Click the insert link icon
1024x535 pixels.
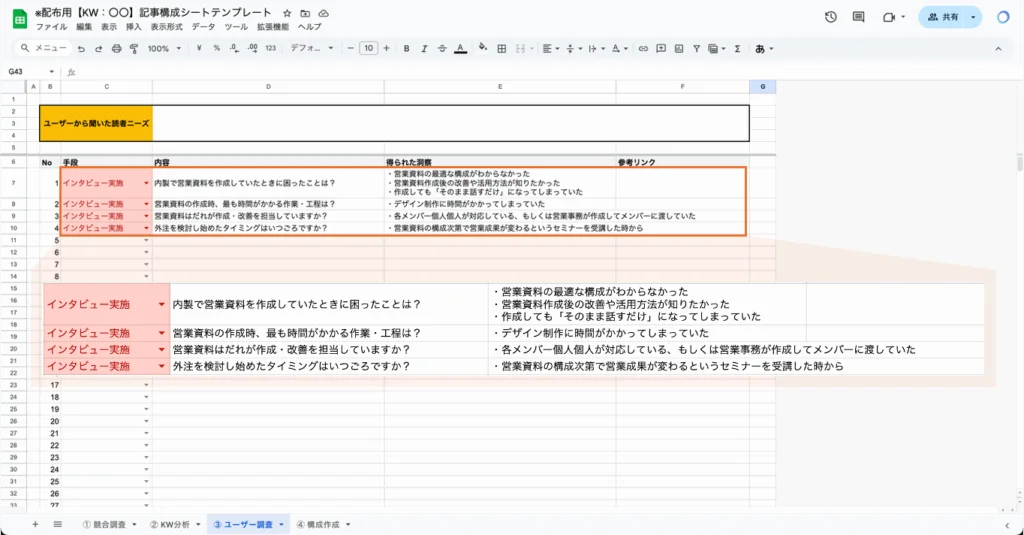(x=643, y=48)
